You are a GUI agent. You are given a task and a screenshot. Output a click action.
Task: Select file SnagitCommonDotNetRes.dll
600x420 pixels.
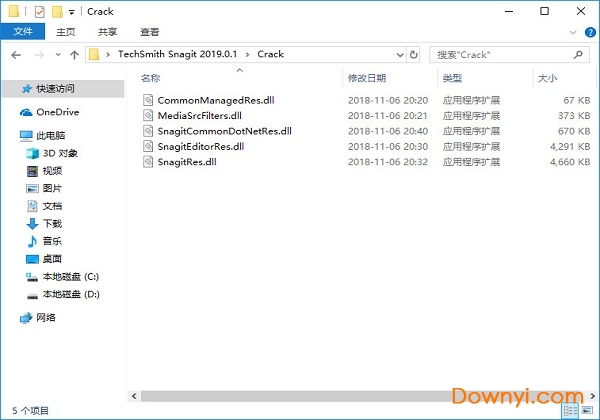tap(224, 131)
